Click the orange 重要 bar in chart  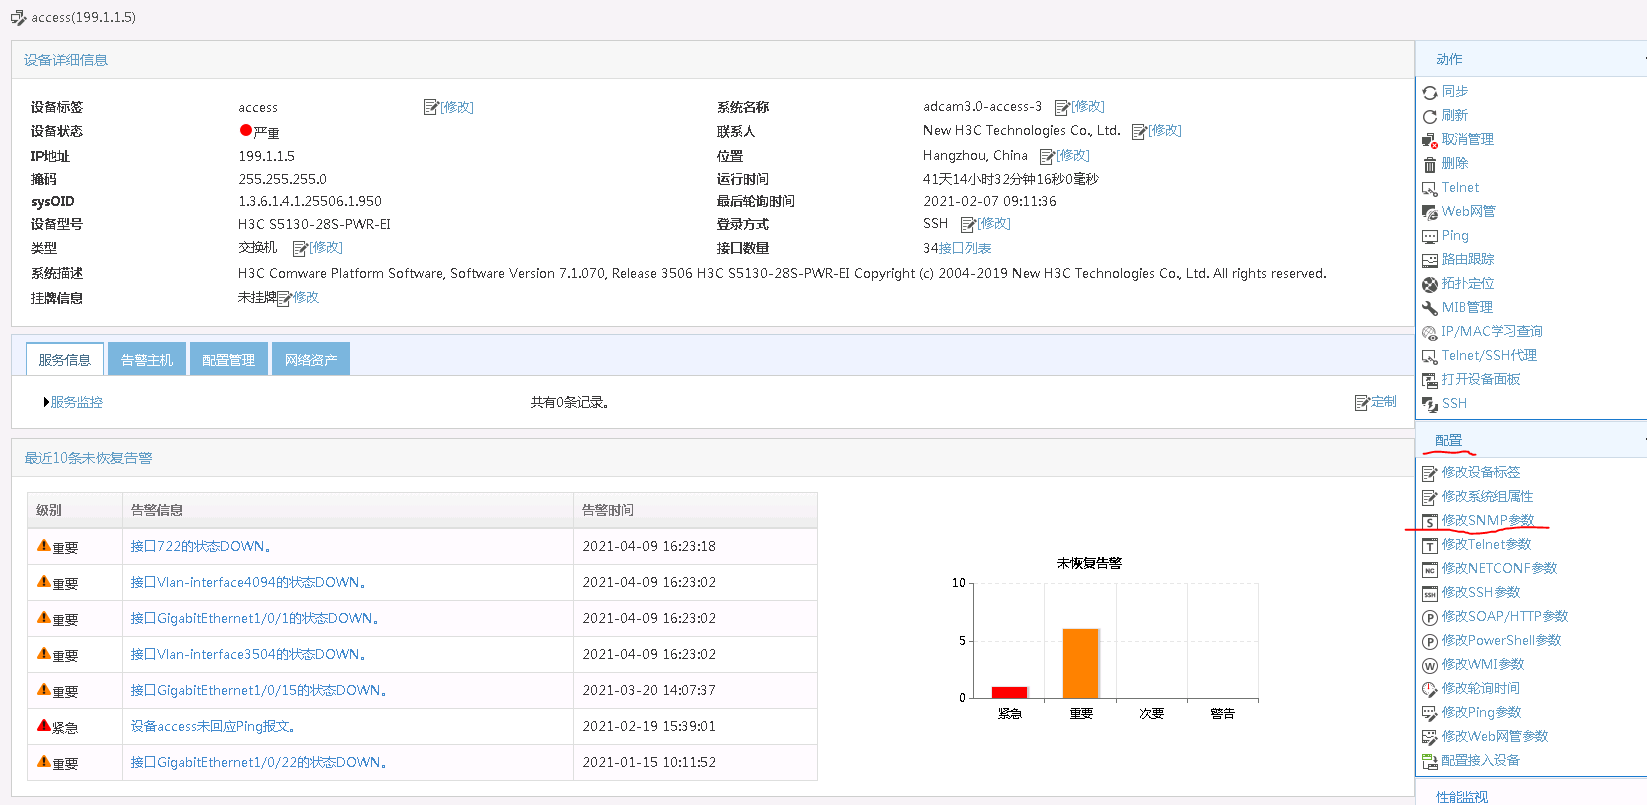coord(1080,662)
